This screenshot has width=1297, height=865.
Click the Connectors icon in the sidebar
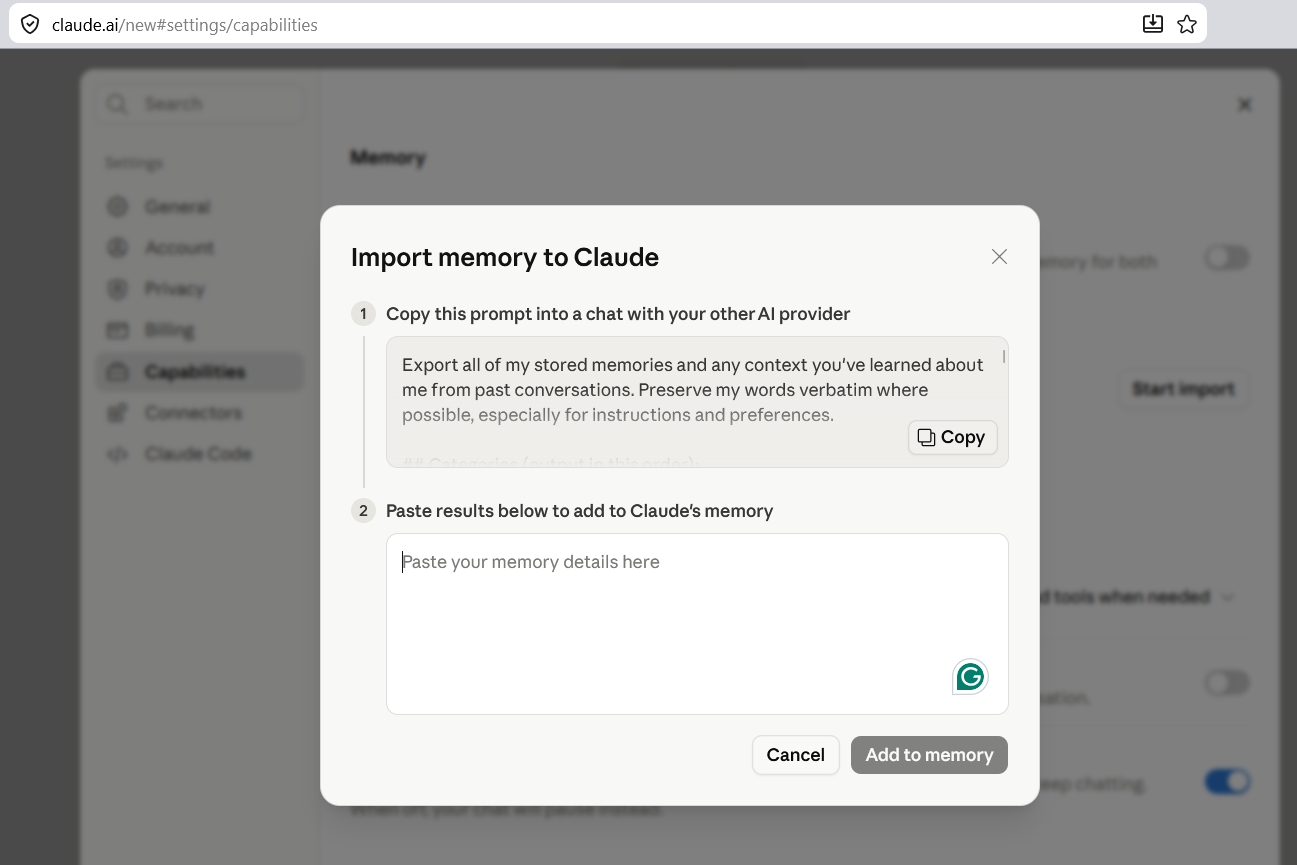click(118, 413)
